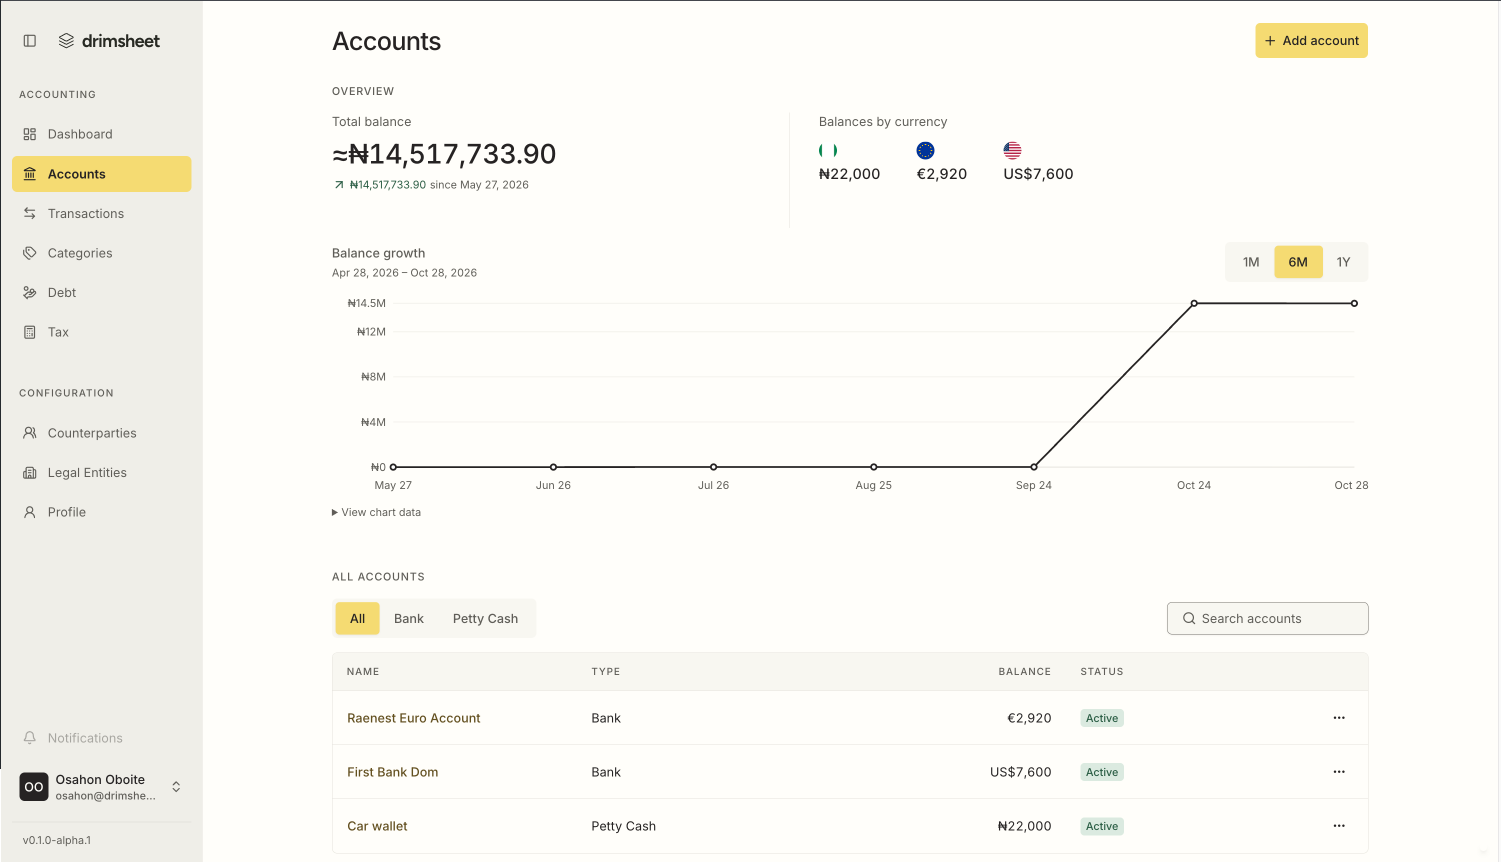Click the Legal Entities building icon
This screenshot has width=1501, height=862.
coord(30,473)
